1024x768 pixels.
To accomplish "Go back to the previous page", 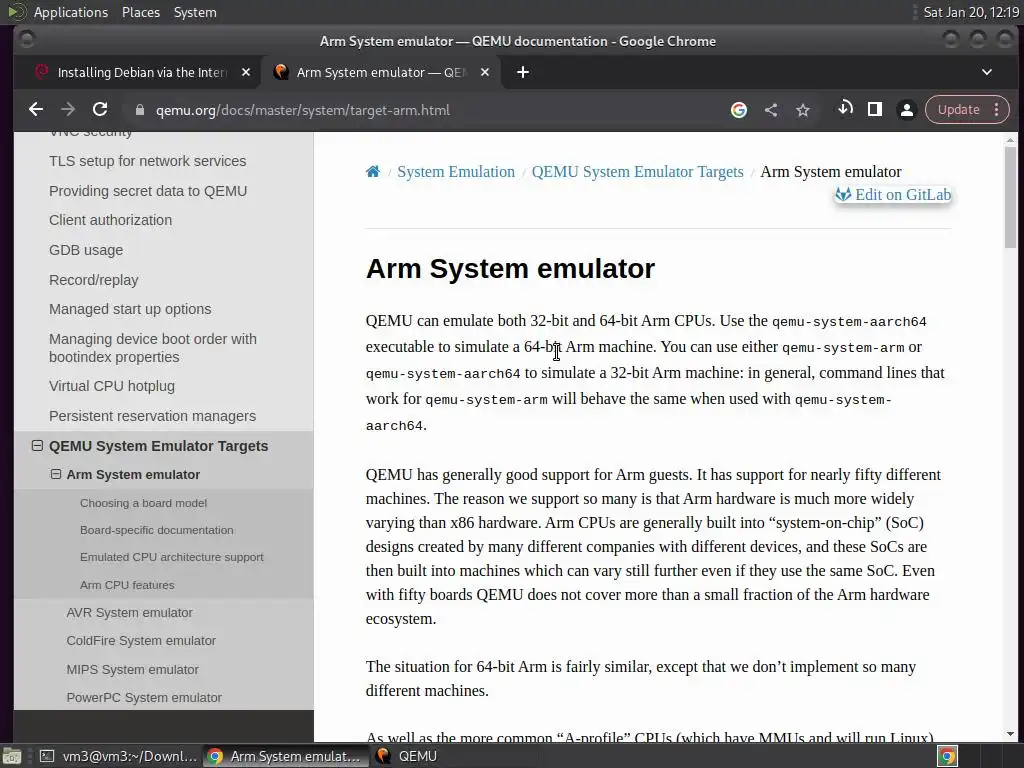I will [36, 110].
